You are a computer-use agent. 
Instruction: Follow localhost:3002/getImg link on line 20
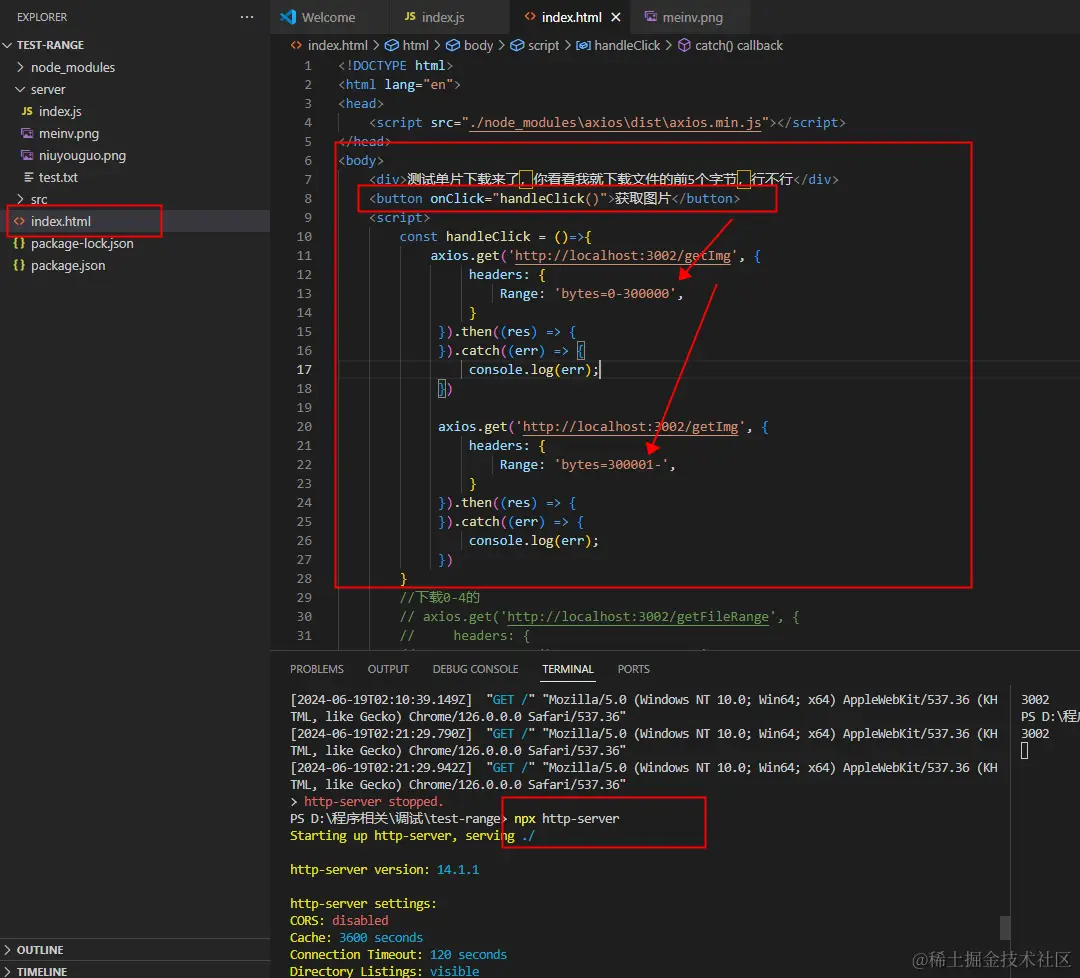630,427
